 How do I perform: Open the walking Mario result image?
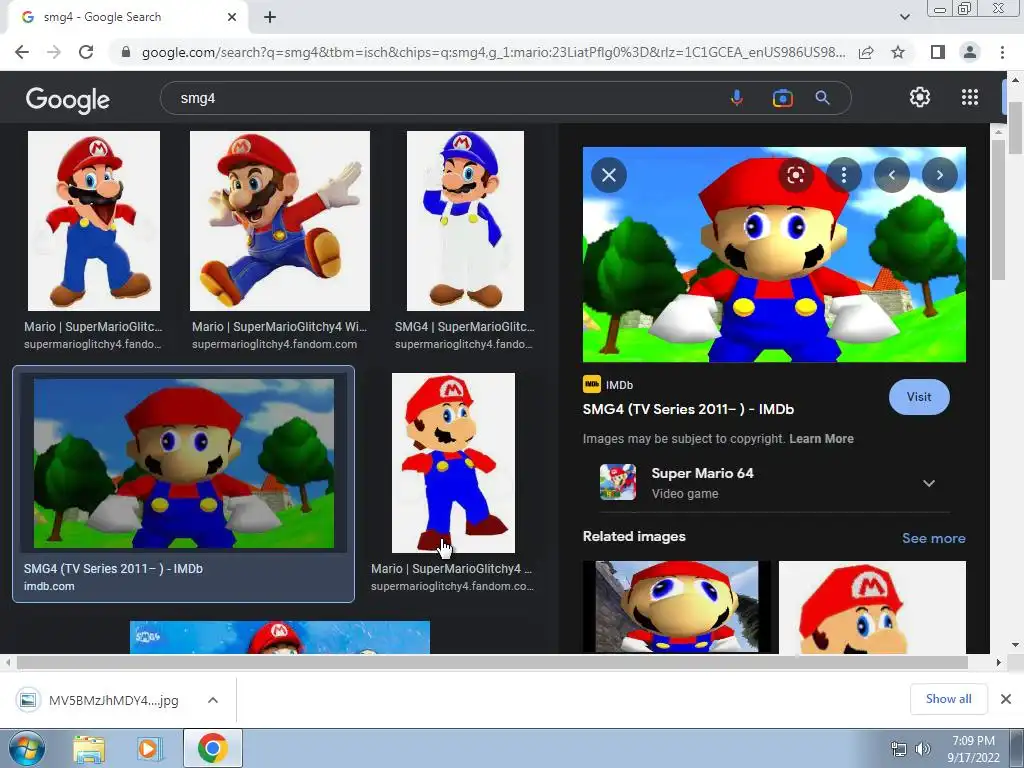453,463
